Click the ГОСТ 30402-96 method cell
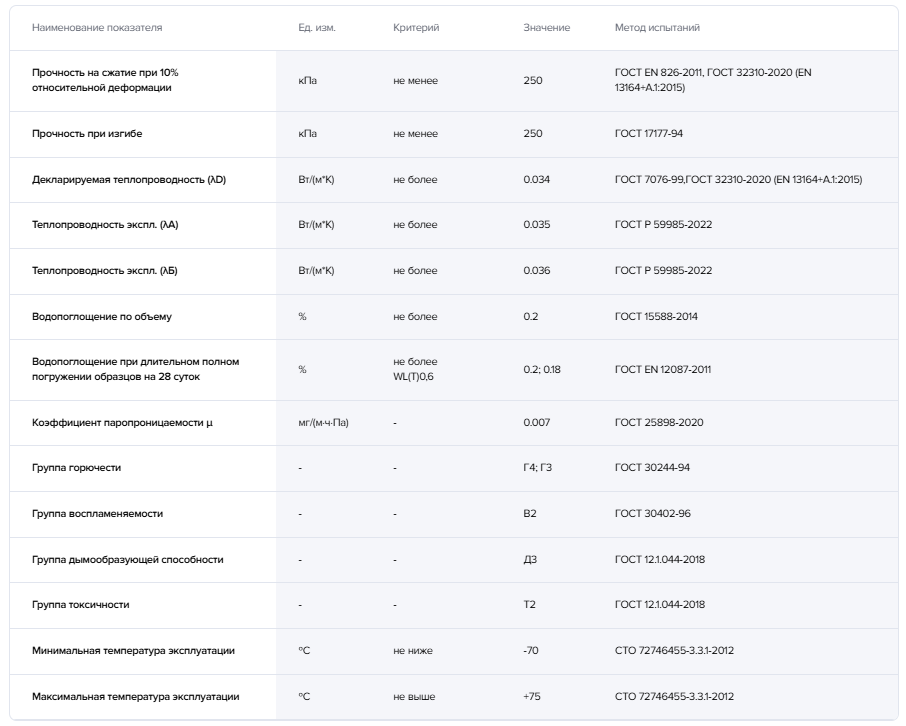This screenshot has width=906, height=726. pyautogui.click(x=653, y=514)
